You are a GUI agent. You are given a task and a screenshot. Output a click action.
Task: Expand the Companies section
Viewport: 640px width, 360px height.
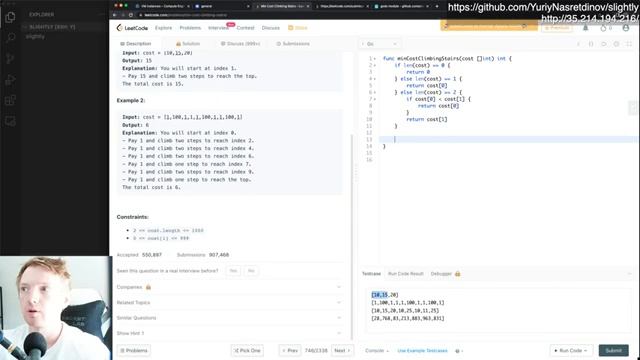point(229,287)
